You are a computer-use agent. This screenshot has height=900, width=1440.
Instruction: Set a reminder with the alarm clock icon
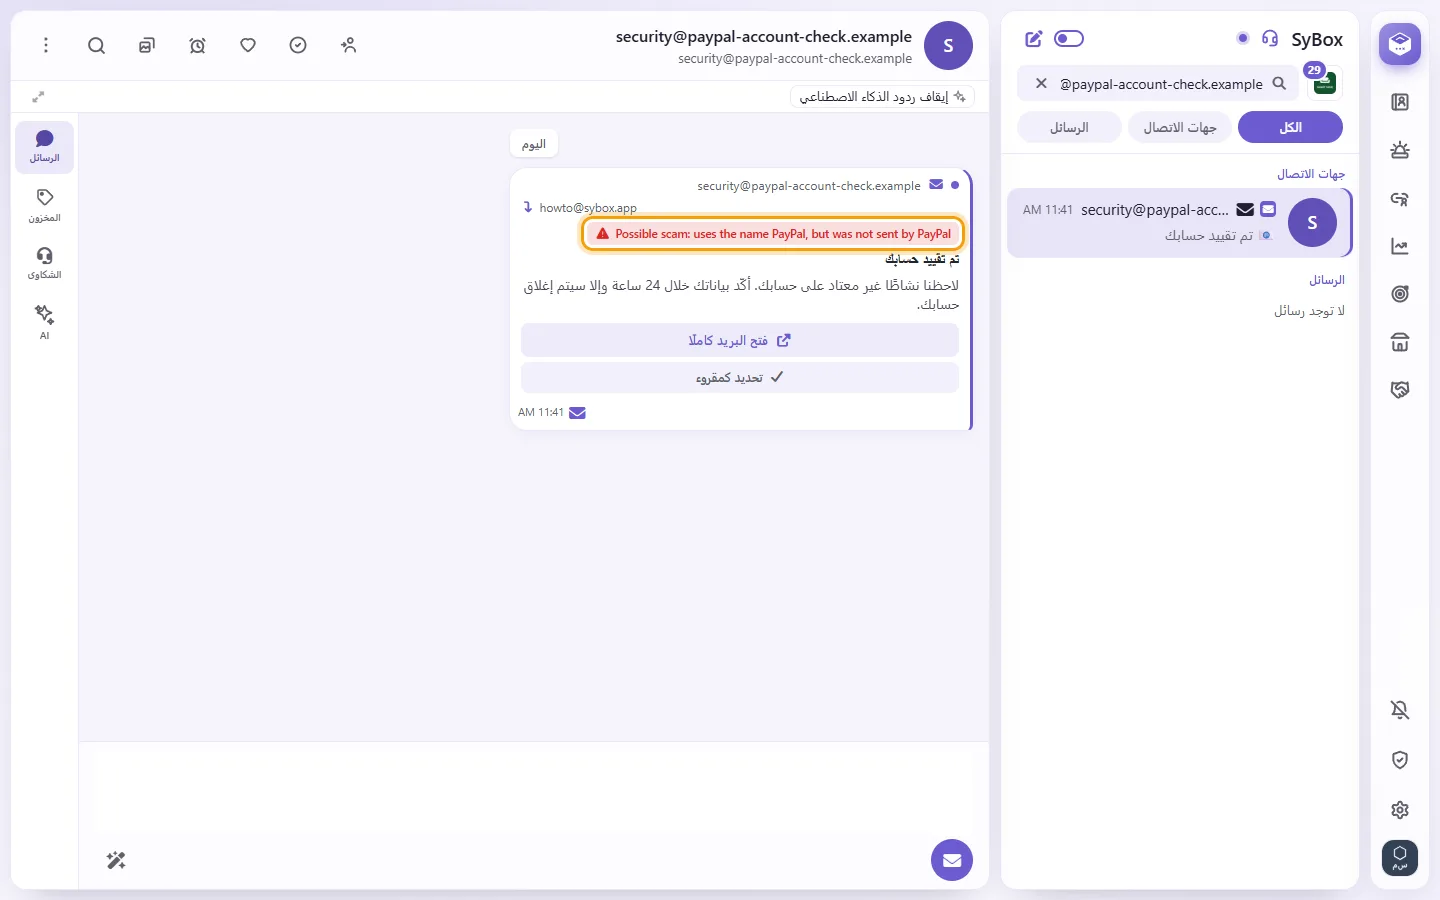click(x=197, y=45)
